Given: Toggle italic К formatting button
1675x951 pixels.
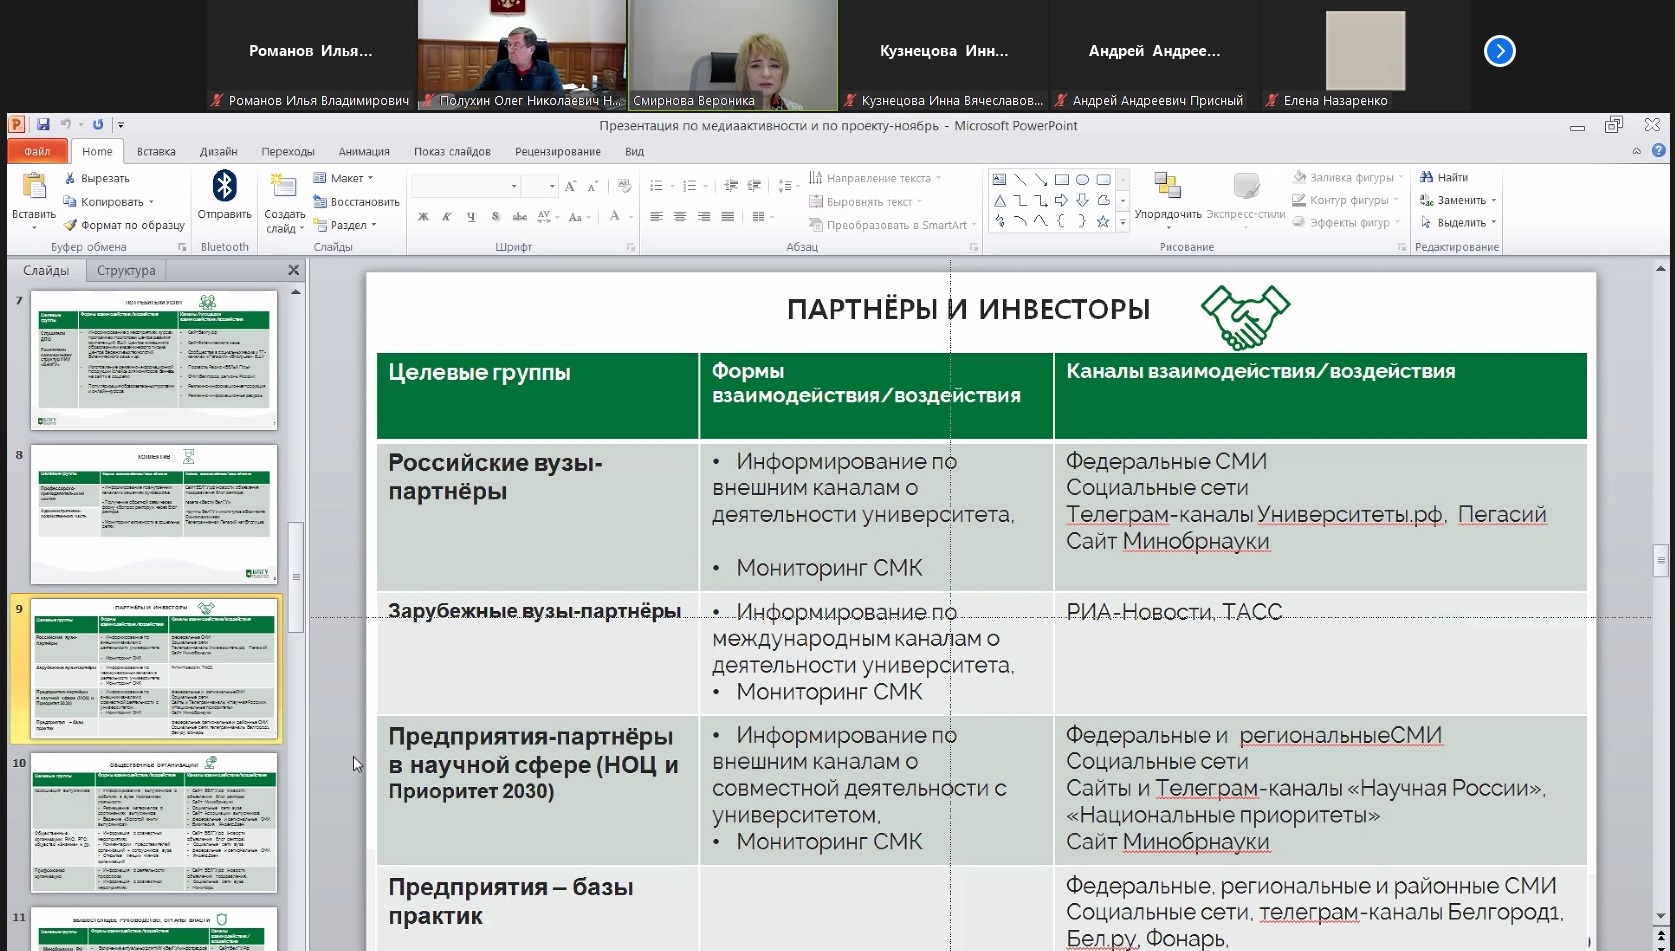Looking at the screenshot, I should [x=447, y=217].
